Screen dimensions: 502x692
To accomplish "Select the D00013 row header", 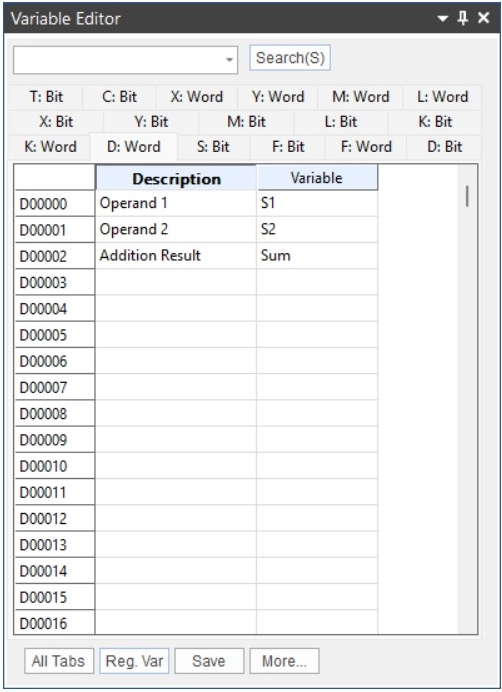I will [x=55, y=545].
